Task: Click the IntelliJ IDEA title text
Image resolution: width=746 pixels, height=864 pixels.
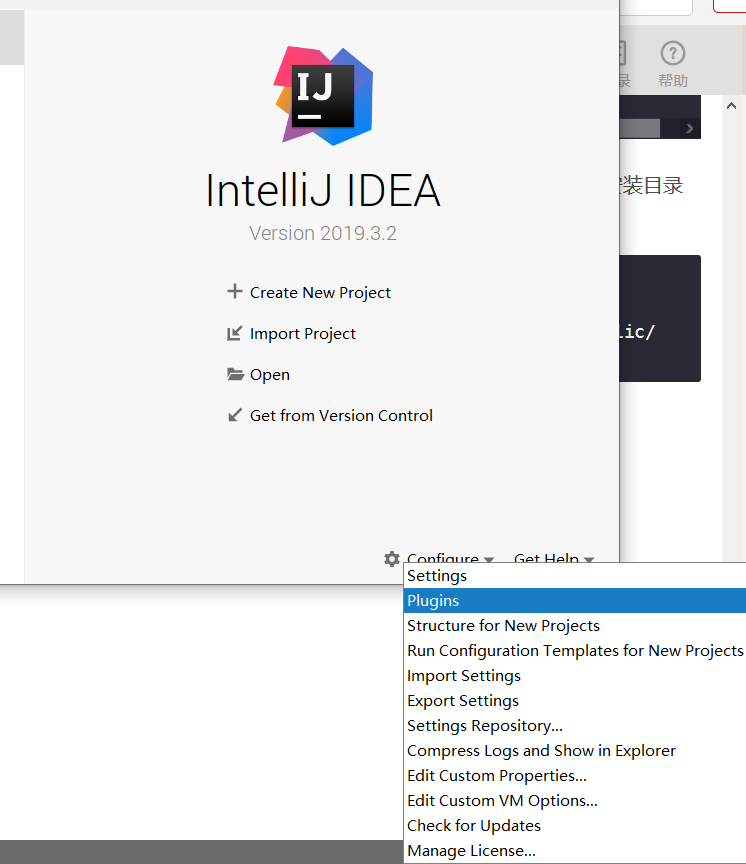Action: [323, 190]
